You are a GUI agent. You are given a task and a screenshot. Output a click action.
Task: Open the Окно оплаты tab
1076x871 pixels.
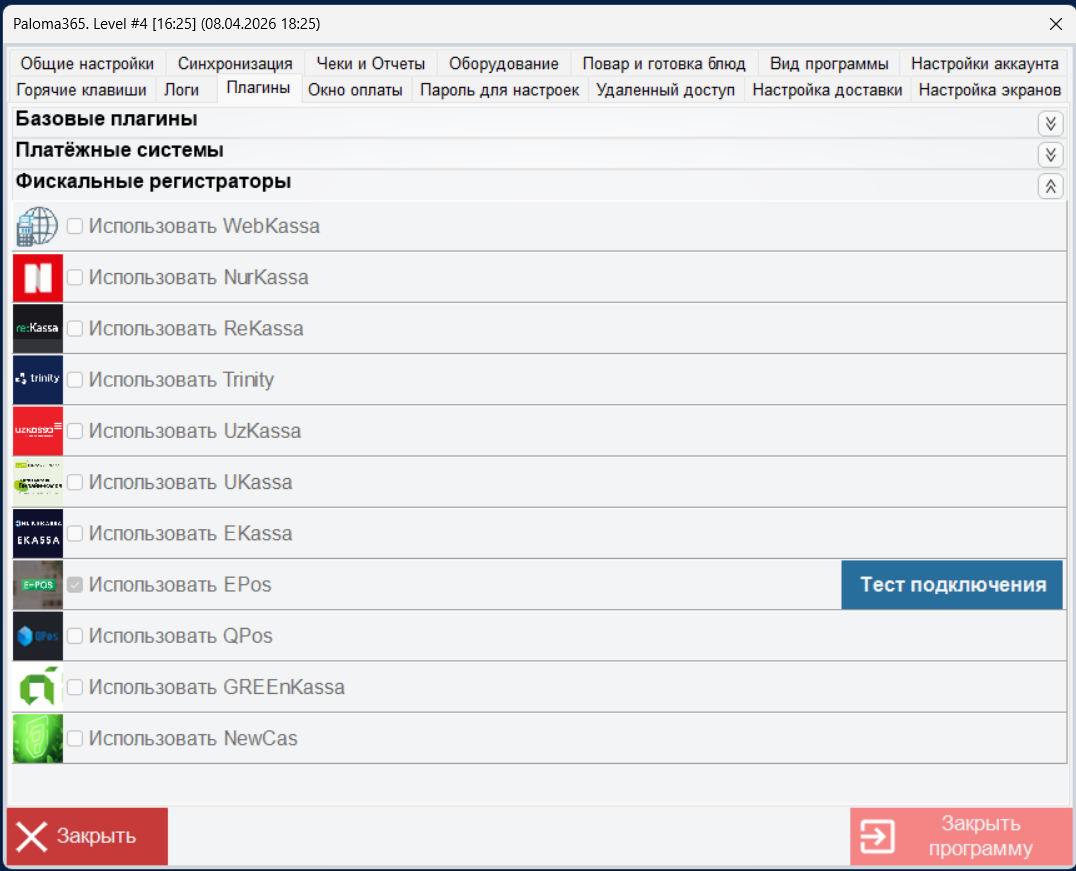click(x=355, y=90)
